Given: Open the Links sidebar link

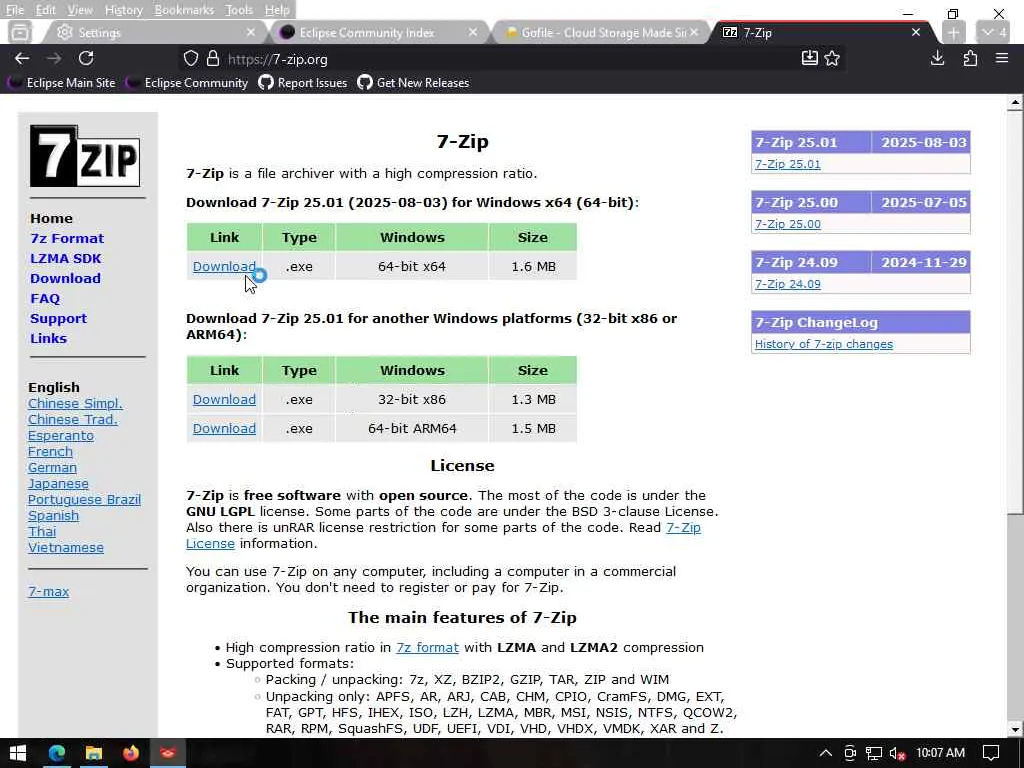Looking at the screenshot, I should pyautogui.click(x=48, y=338).
